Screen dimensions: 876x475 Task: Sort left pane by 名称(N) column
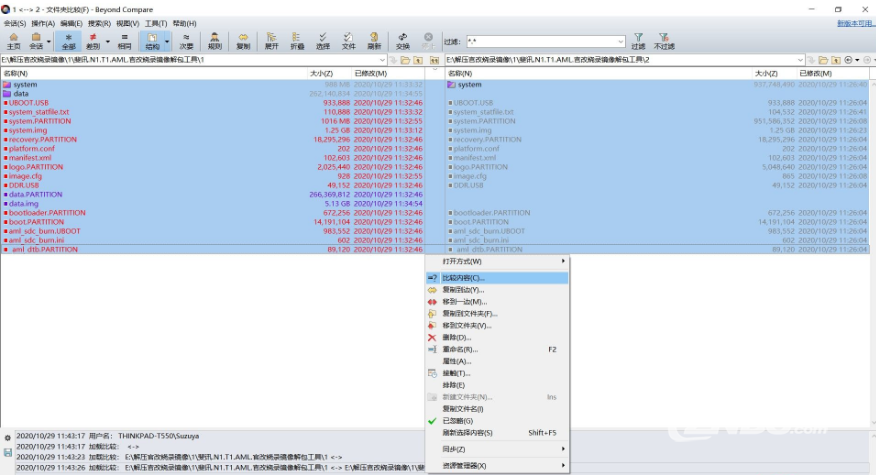[x=154, y=73]
